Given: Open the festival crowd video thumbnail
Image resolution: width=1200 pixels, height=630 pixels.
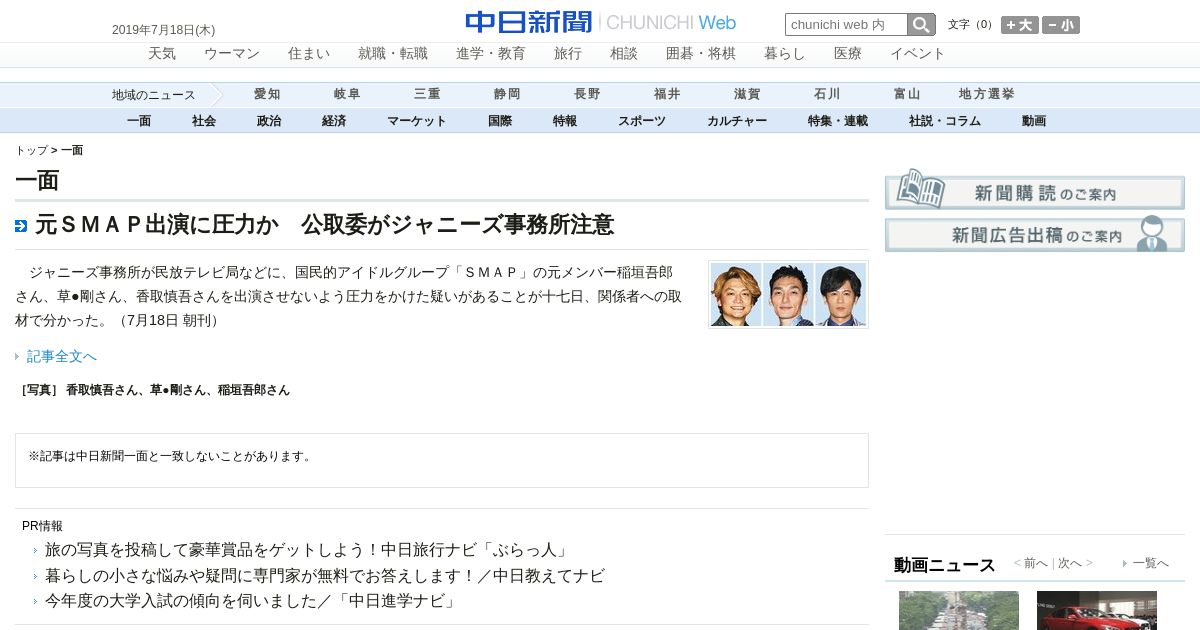Looking at the screenshot, I should (959, 611).
